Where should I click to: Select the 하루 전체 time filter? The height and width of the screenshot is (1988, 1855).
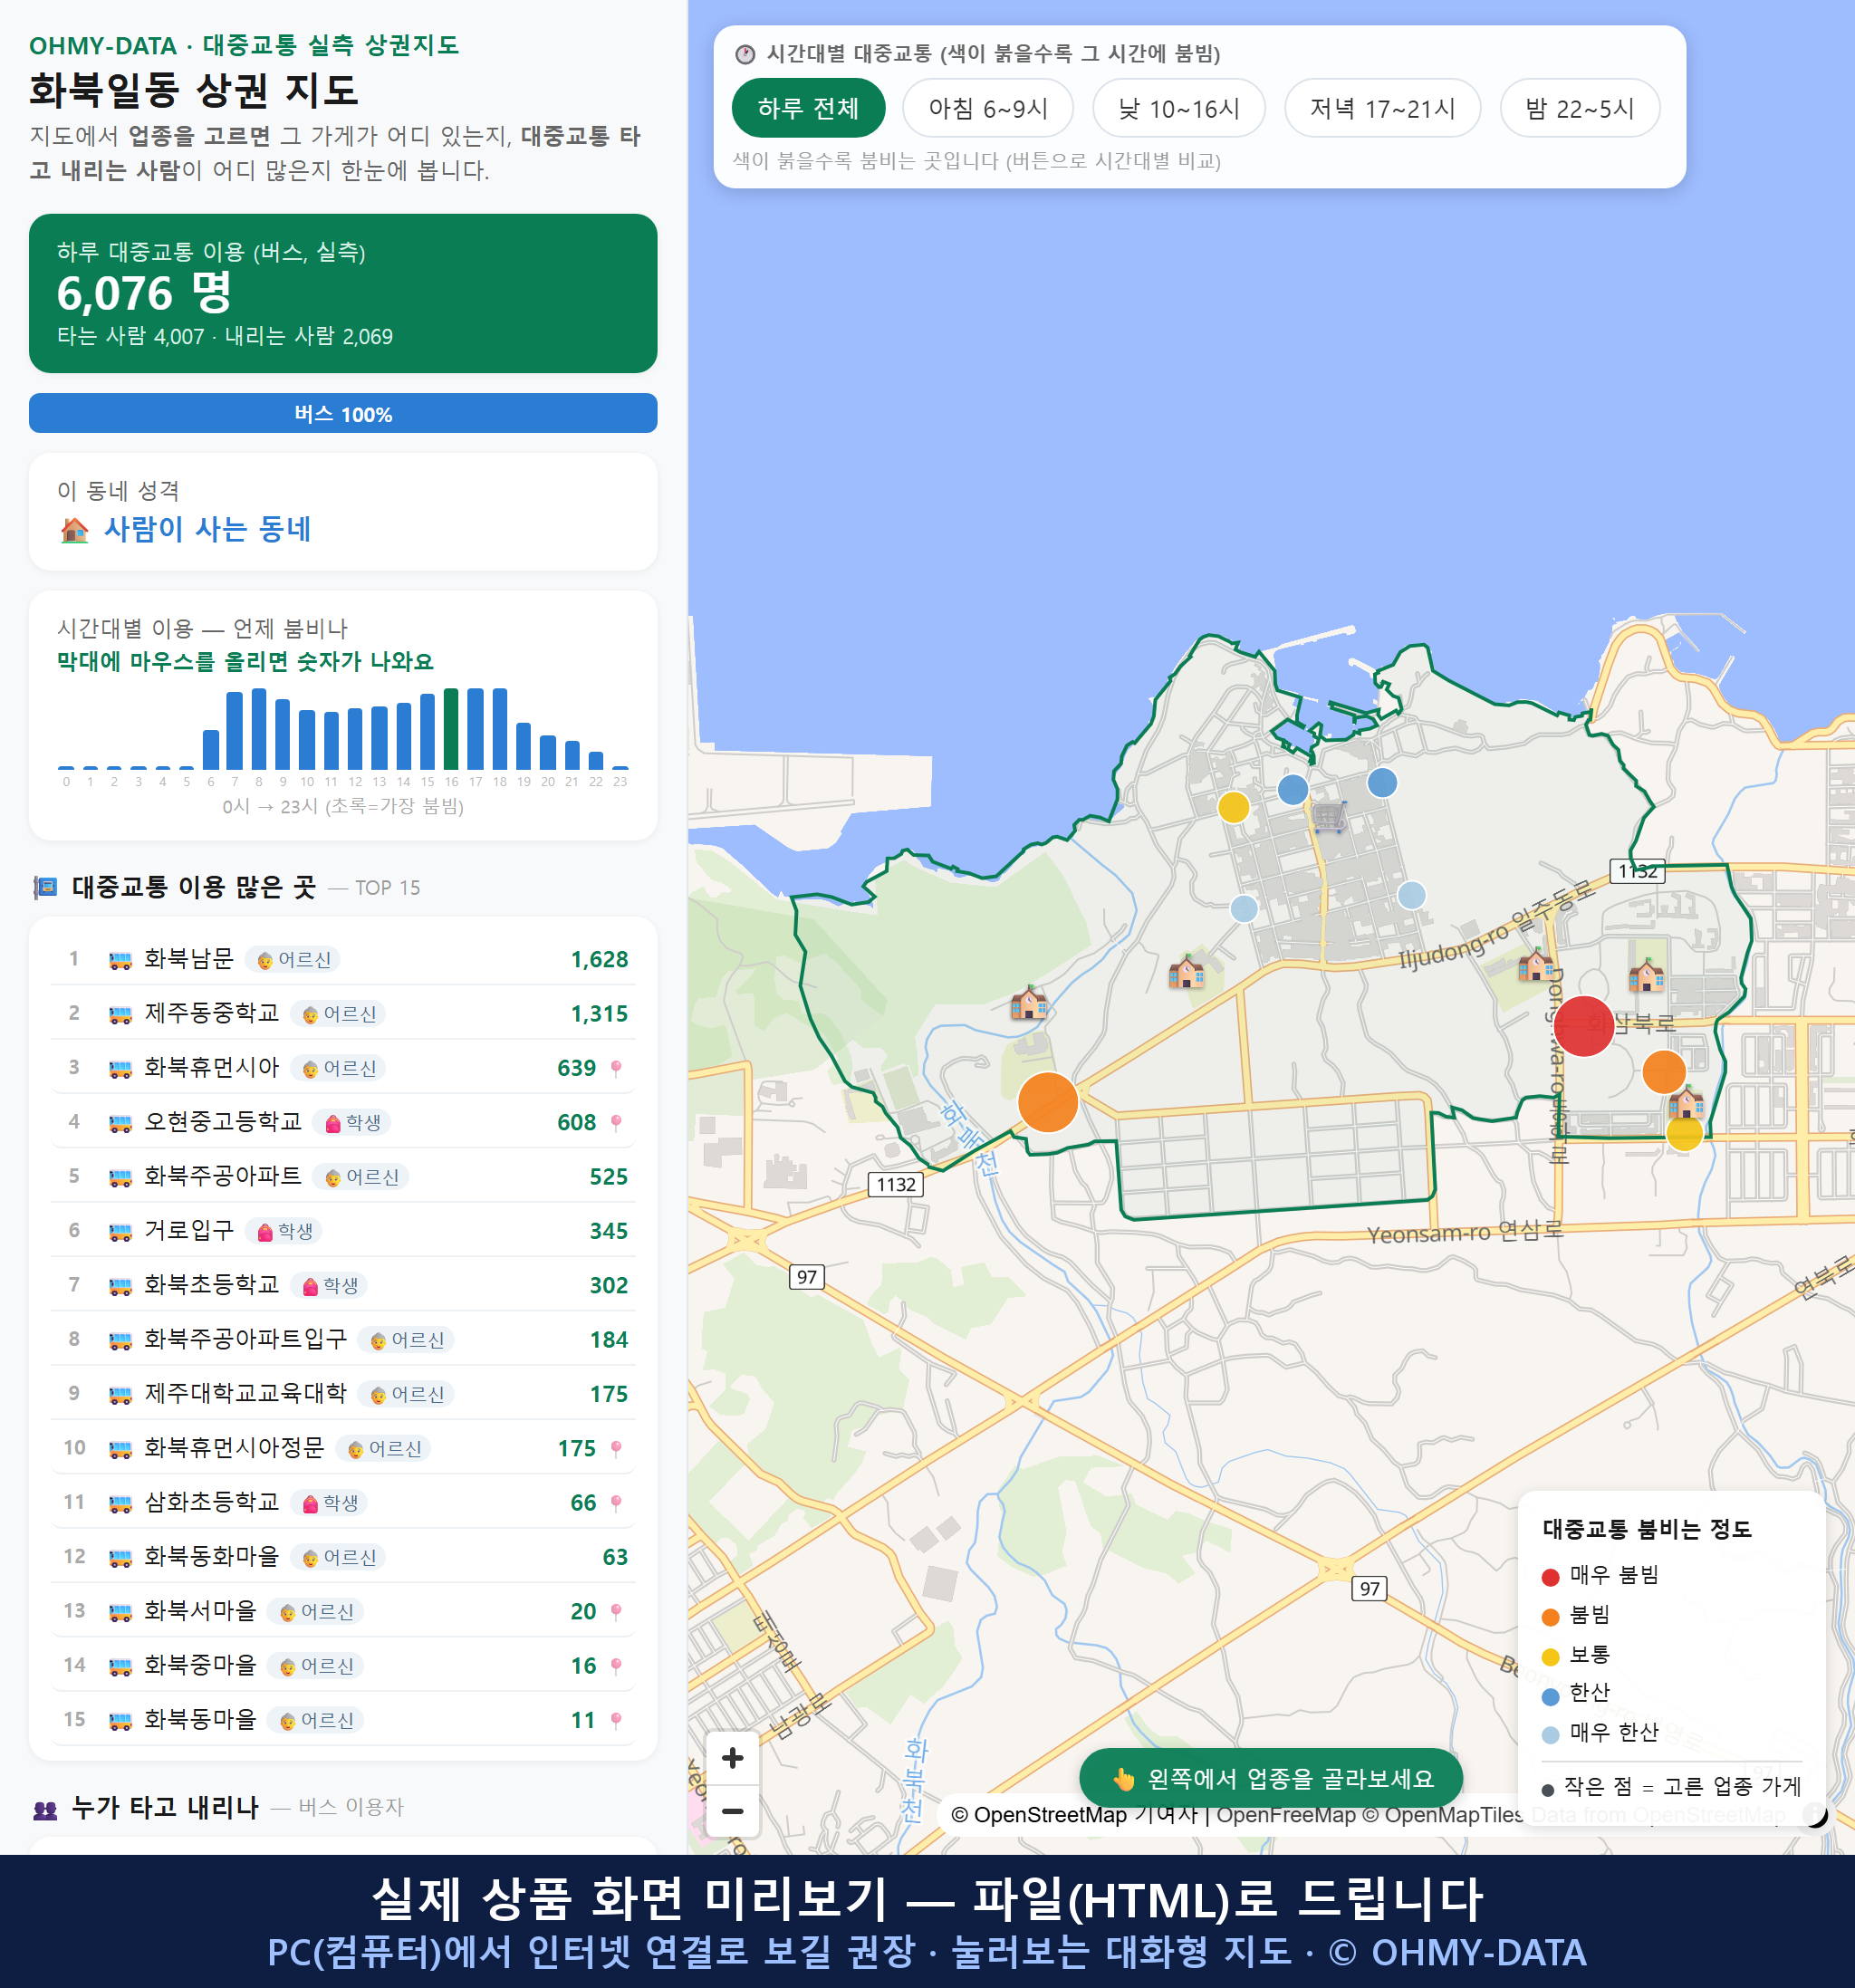click(x=808, y=108)
